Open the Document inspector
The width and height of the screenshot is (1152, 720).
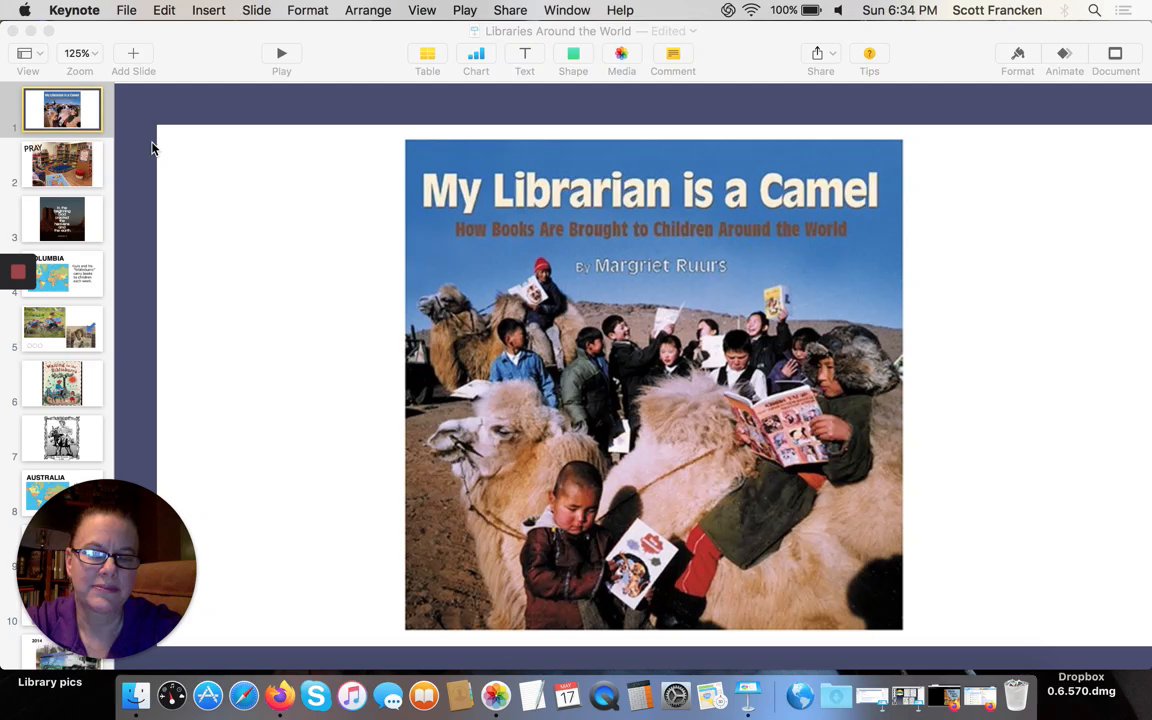click(1115, 54)
